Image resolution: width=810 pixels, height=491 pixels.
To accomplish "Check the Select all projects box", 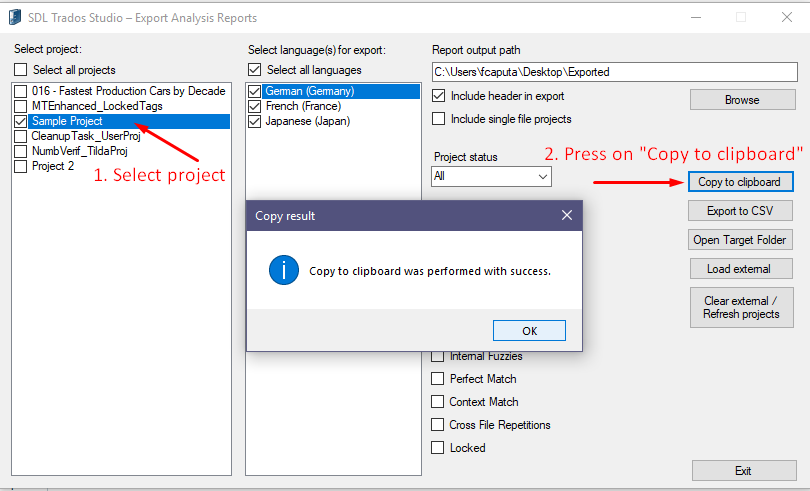I will [x=21, y=70].
